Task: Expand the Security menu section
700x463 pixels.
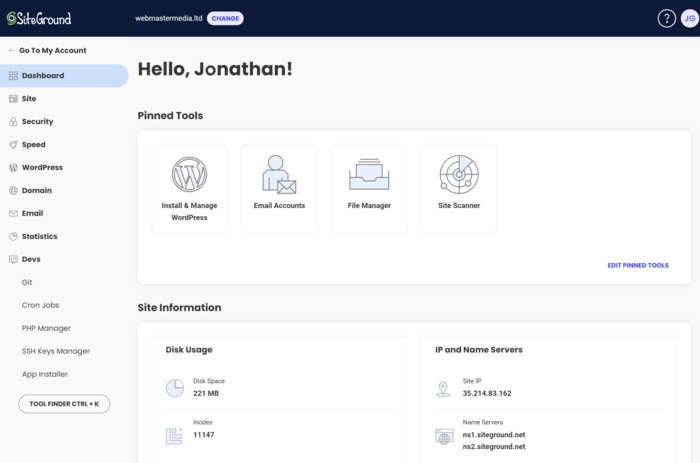Action: (38, 121)
